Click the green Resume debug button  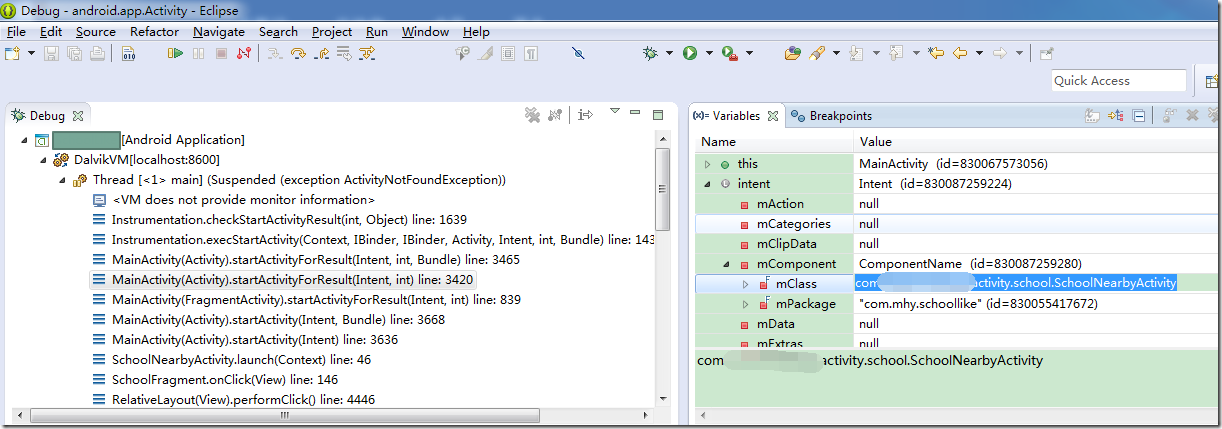175,53
